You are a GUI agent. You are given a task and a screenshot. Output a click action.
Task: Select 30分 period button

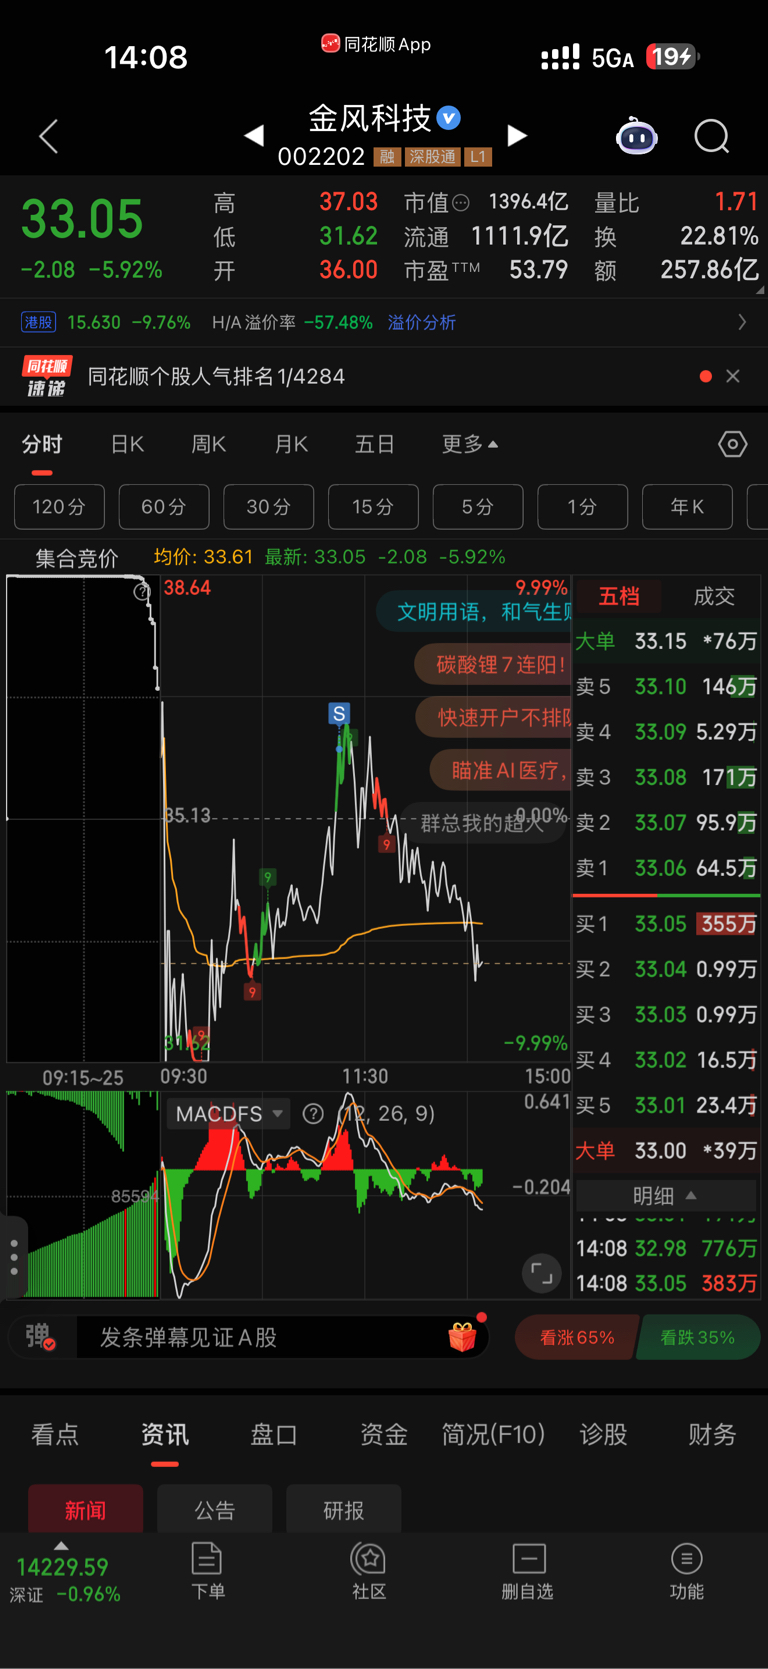click(269, 507)
